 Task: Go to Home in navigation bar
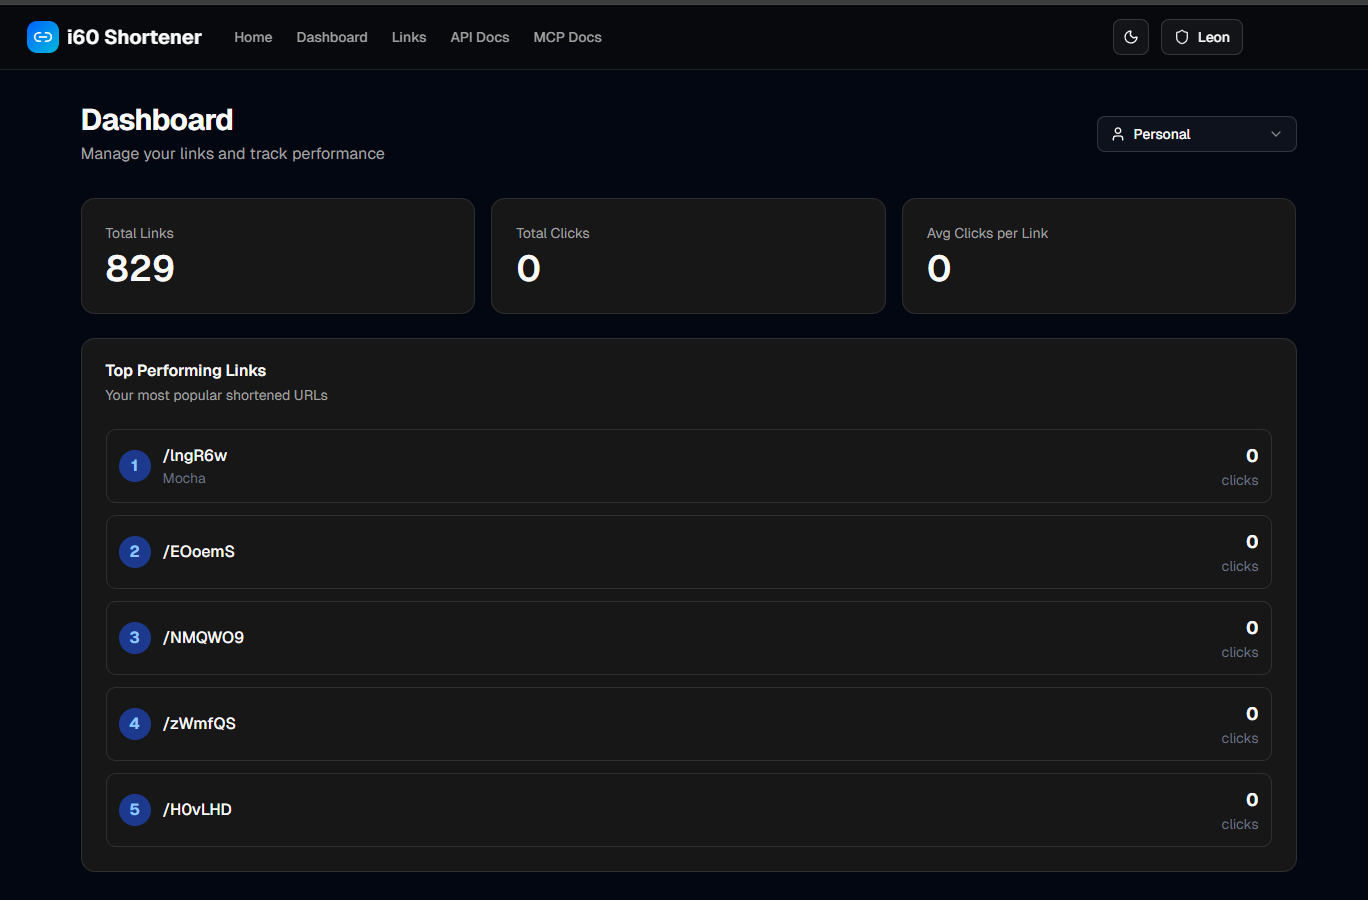[253, 37]
